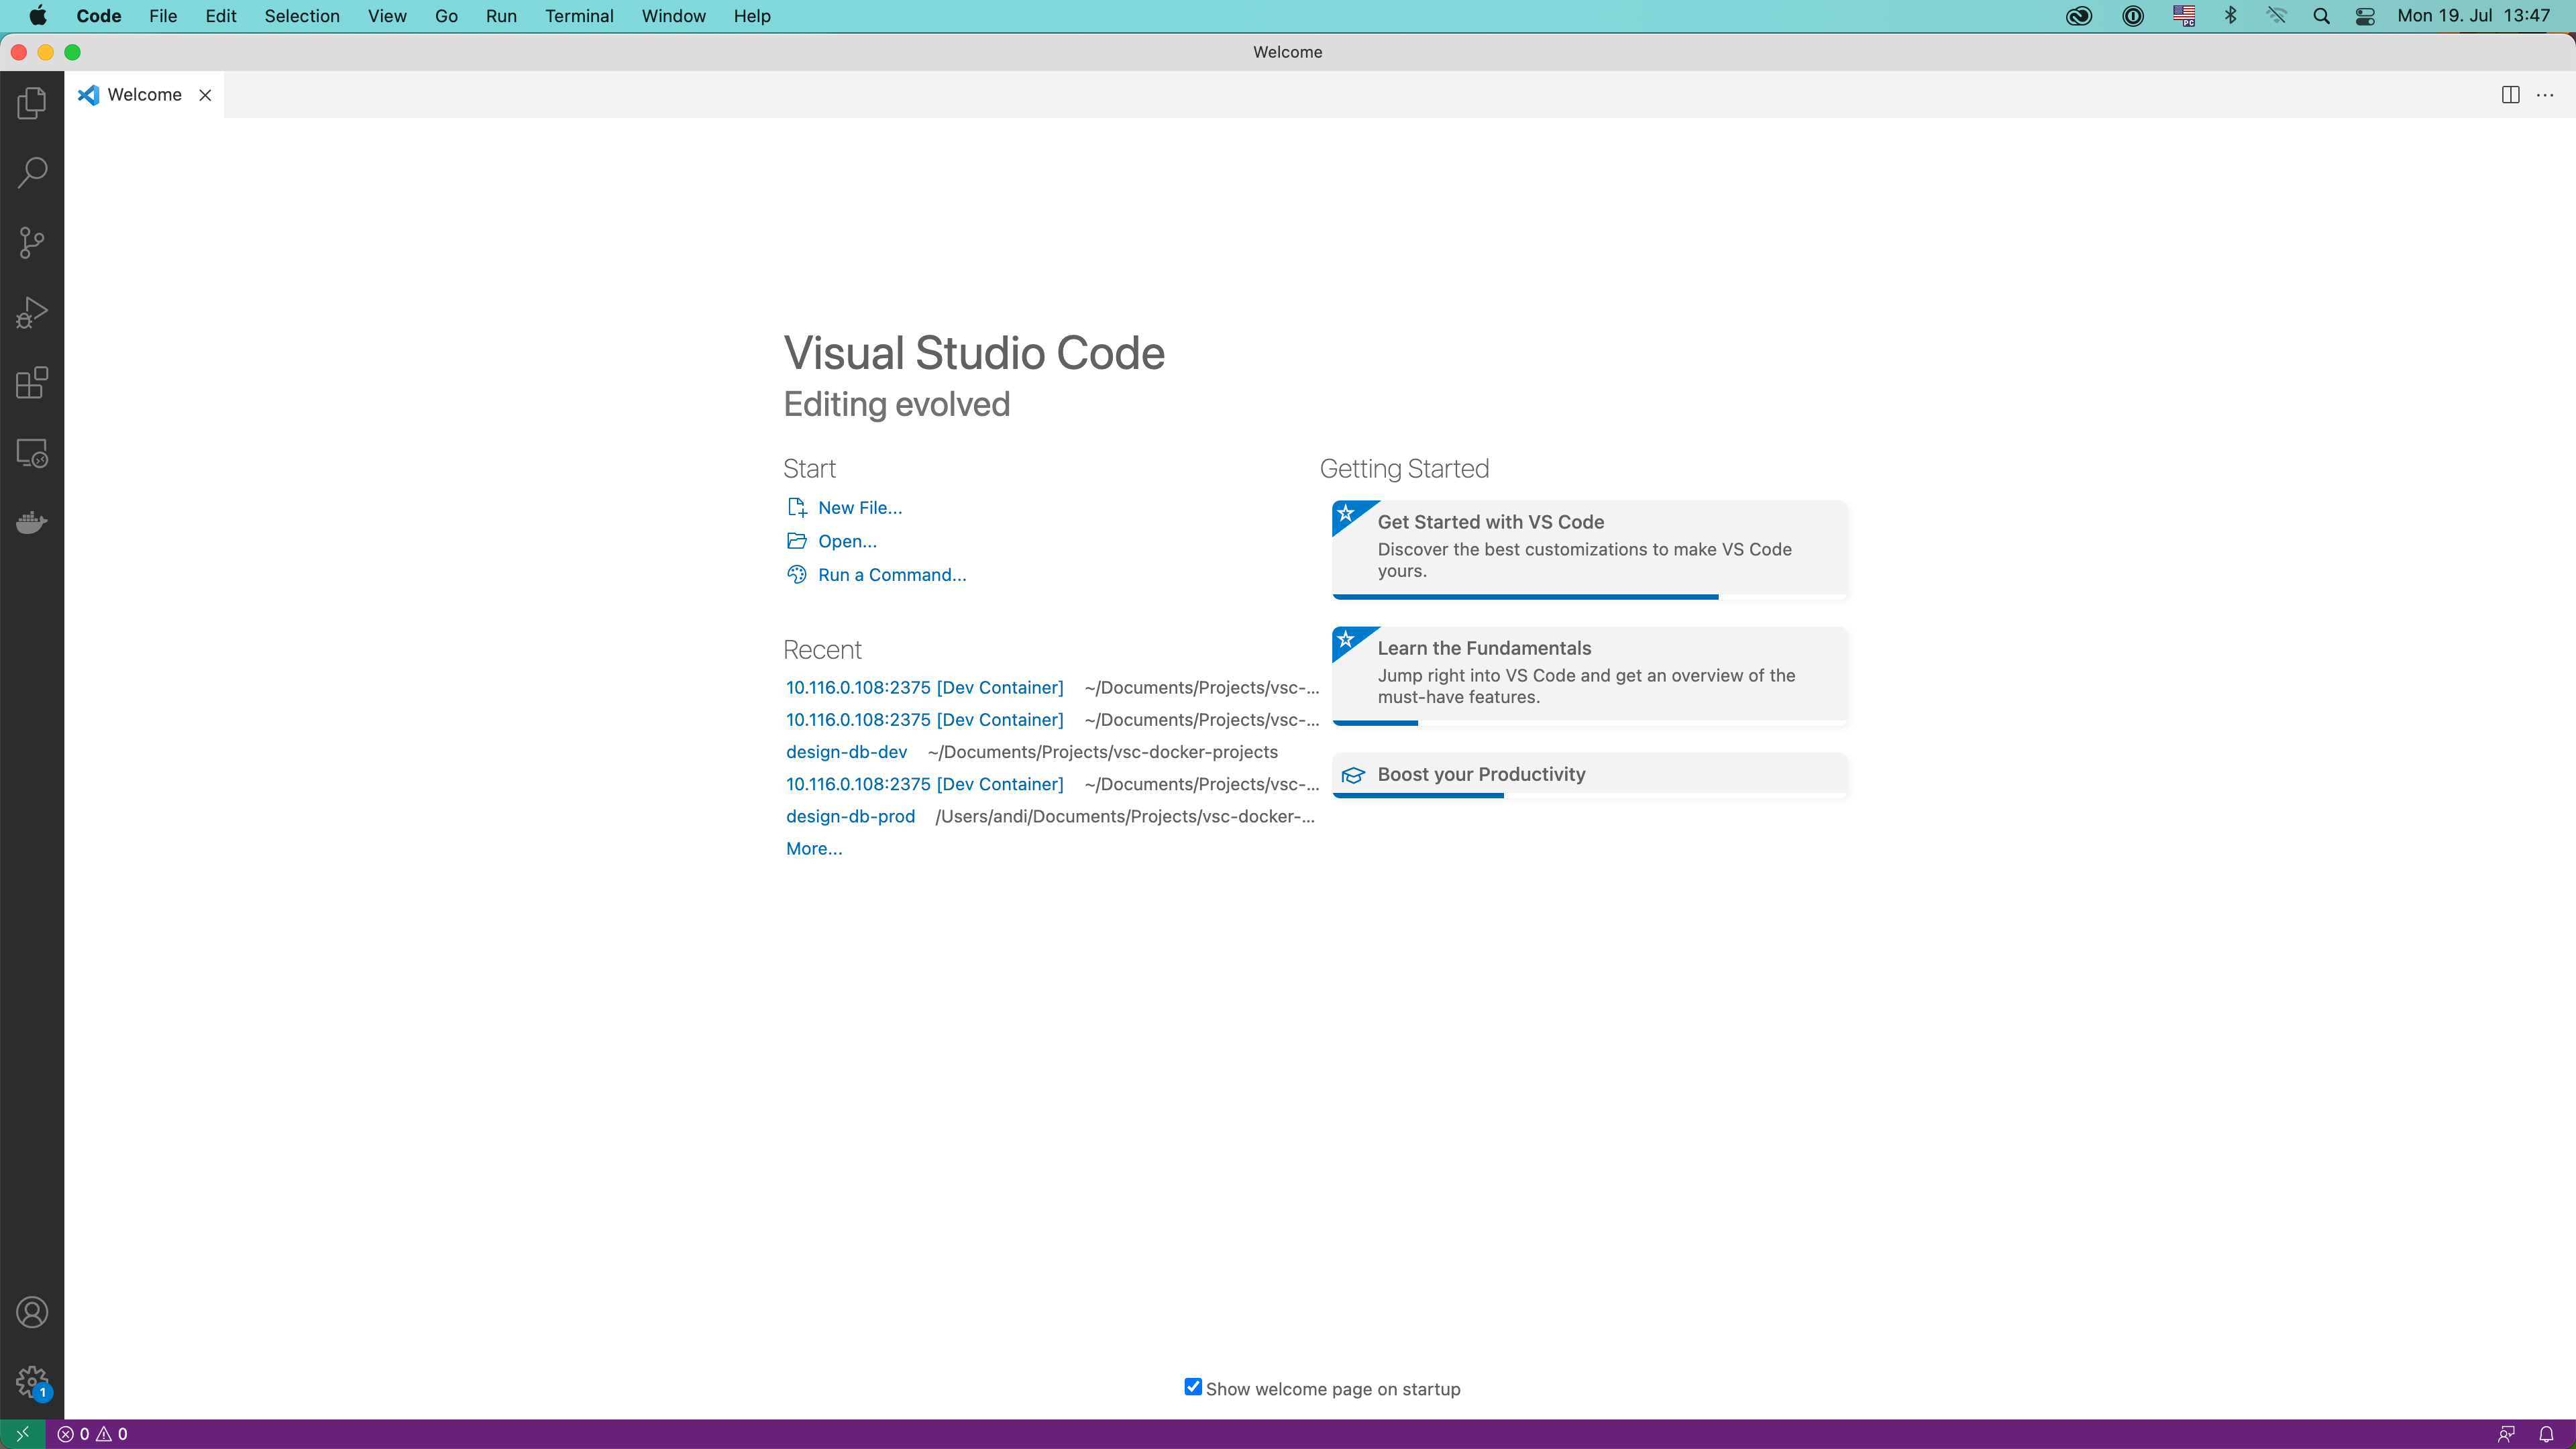Open the Run and Debug view
The width and height of the screenshot is (2576, 1449).
(x=31, y=312)
